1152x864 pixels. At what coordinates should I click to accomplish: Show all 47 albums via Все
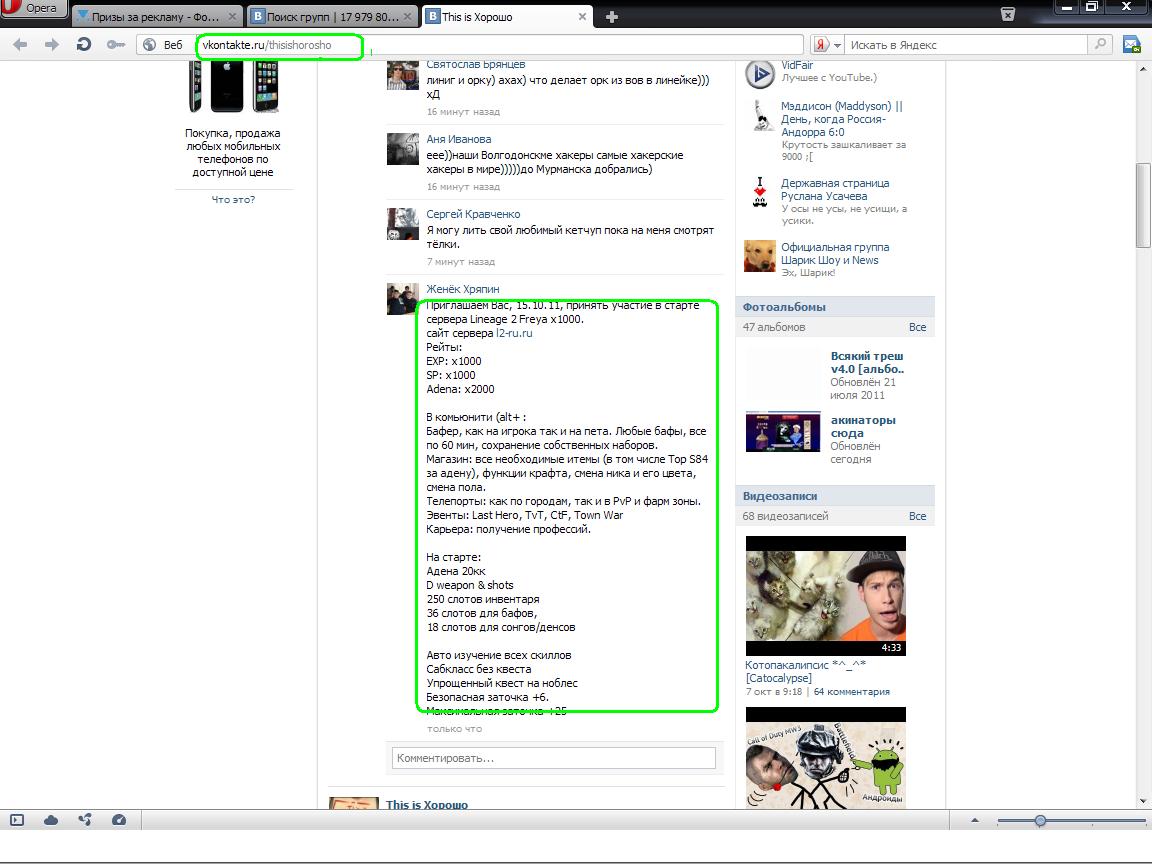click(918, 327)
